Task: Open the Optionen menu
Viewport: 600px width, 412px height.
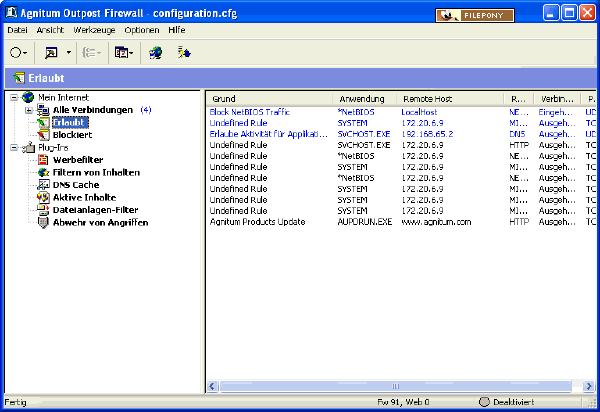Action: pos(142,30)
